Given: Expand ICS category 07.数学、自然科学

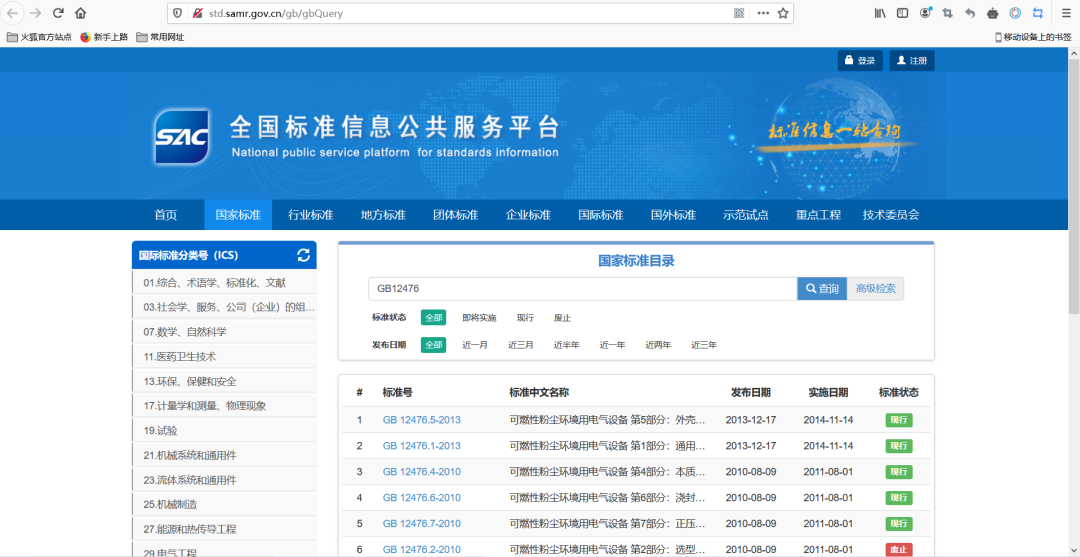Looking at the screenshot, I should [225, 332].
